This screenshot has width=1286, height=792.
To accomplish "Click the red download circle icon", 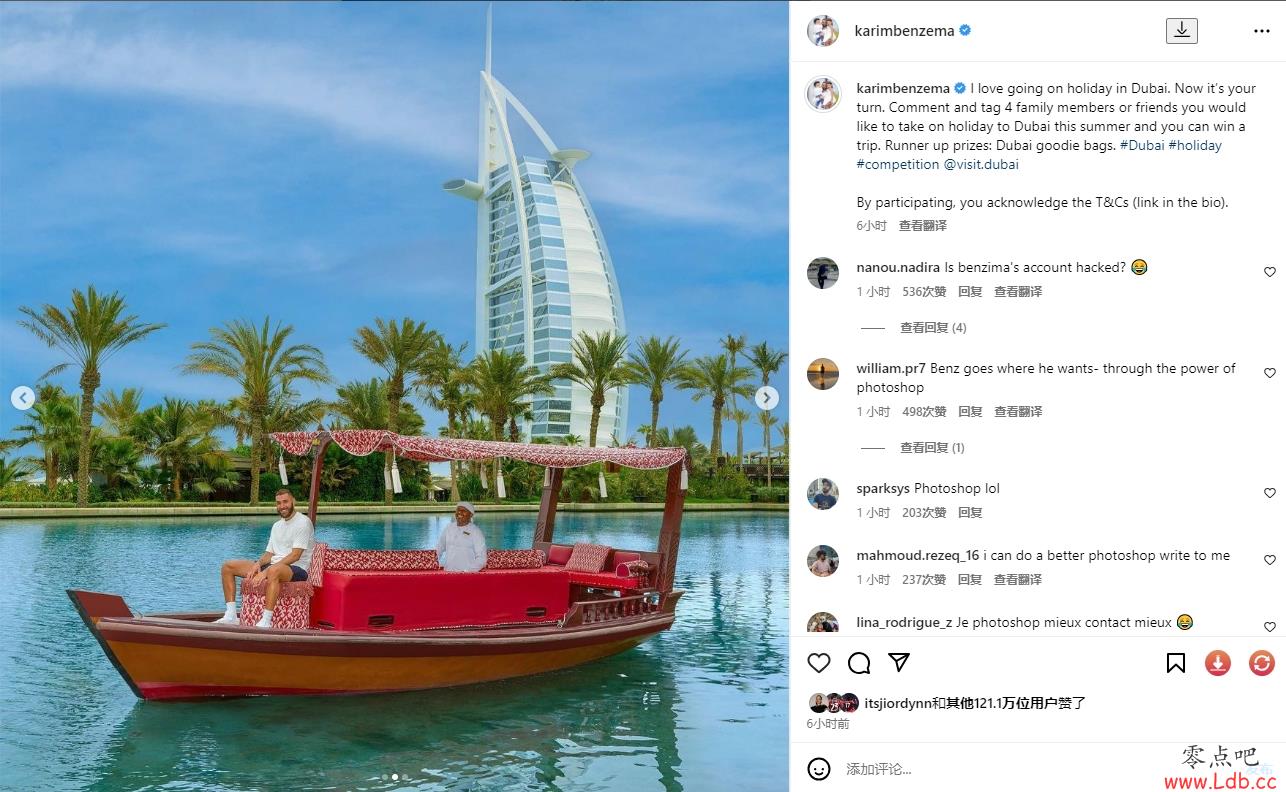I will (1218, 663).
